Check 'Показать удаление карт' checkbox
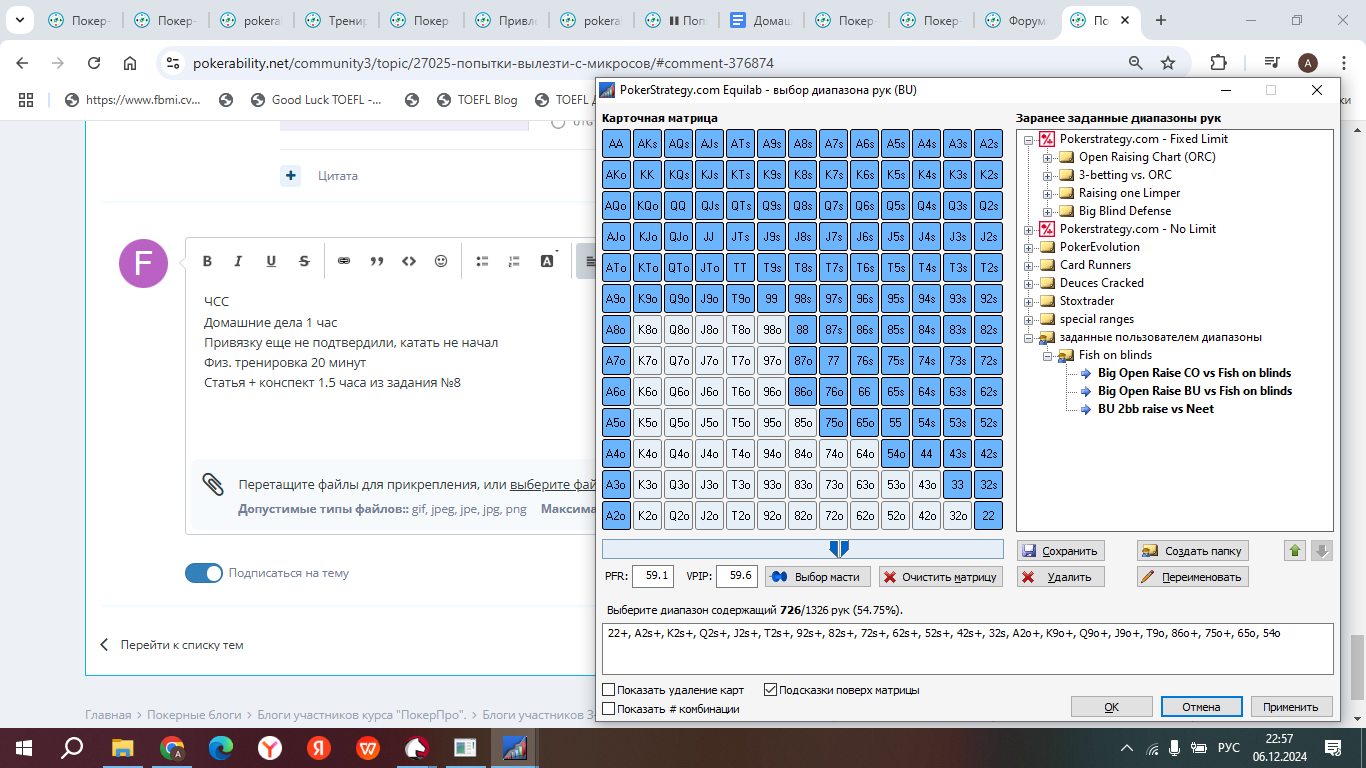 click(x=609, y=690)
